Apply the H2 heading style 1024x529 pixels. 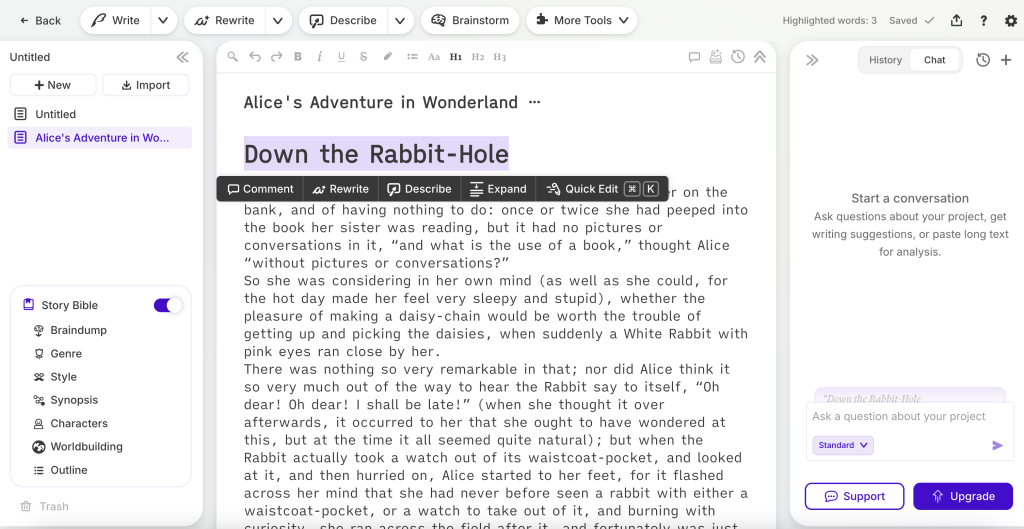(x=478, y=57)
